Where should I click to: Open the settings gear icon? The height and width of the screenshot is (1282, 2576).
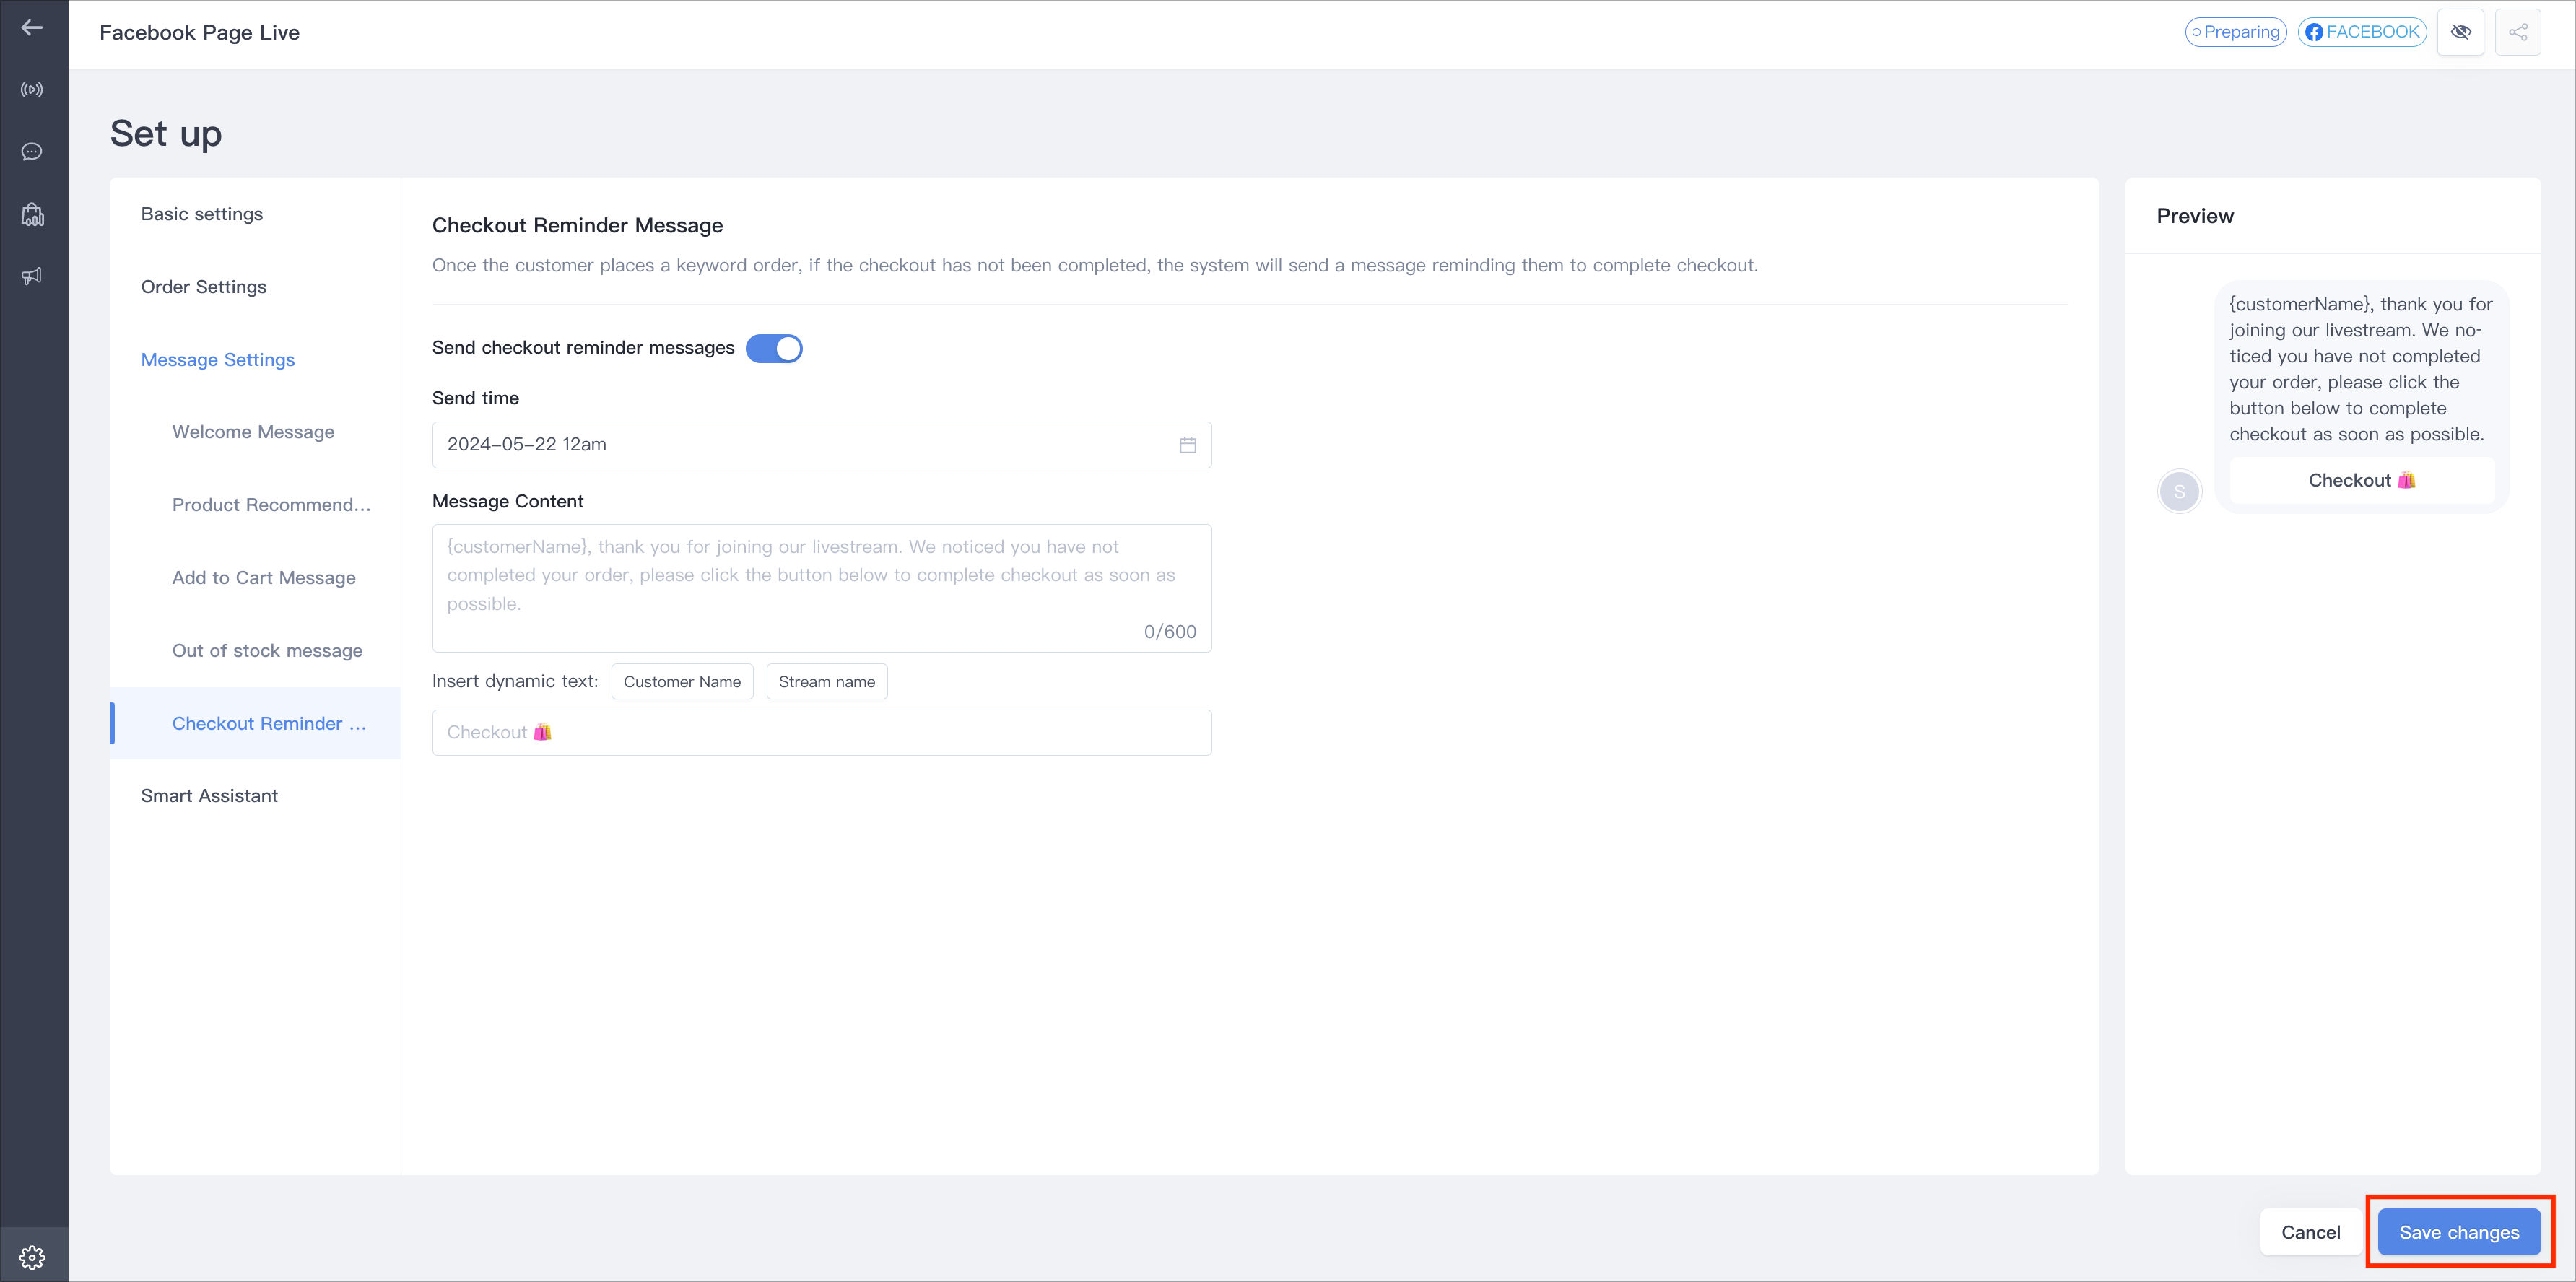click(x=32, y=1257)
